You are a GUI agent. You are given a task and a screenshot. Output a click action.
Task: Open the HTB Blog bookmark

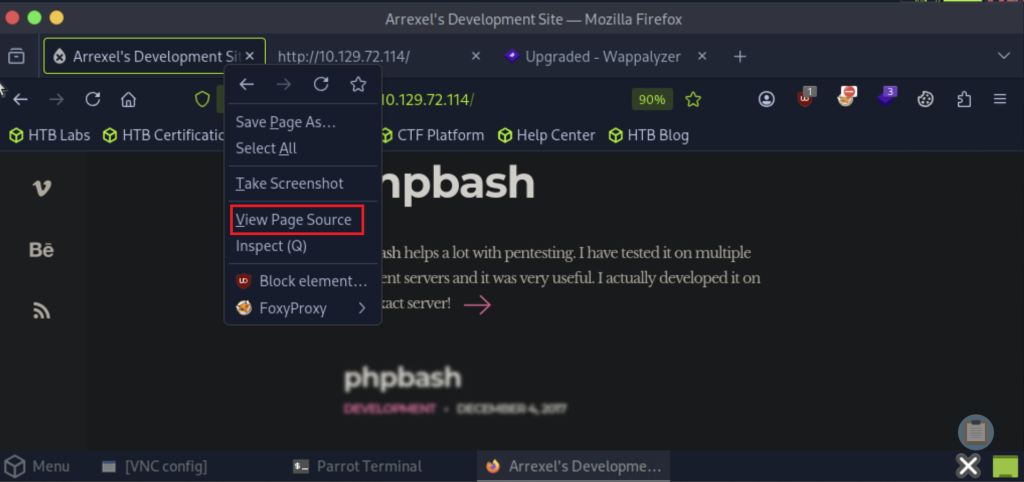point(648,135)
